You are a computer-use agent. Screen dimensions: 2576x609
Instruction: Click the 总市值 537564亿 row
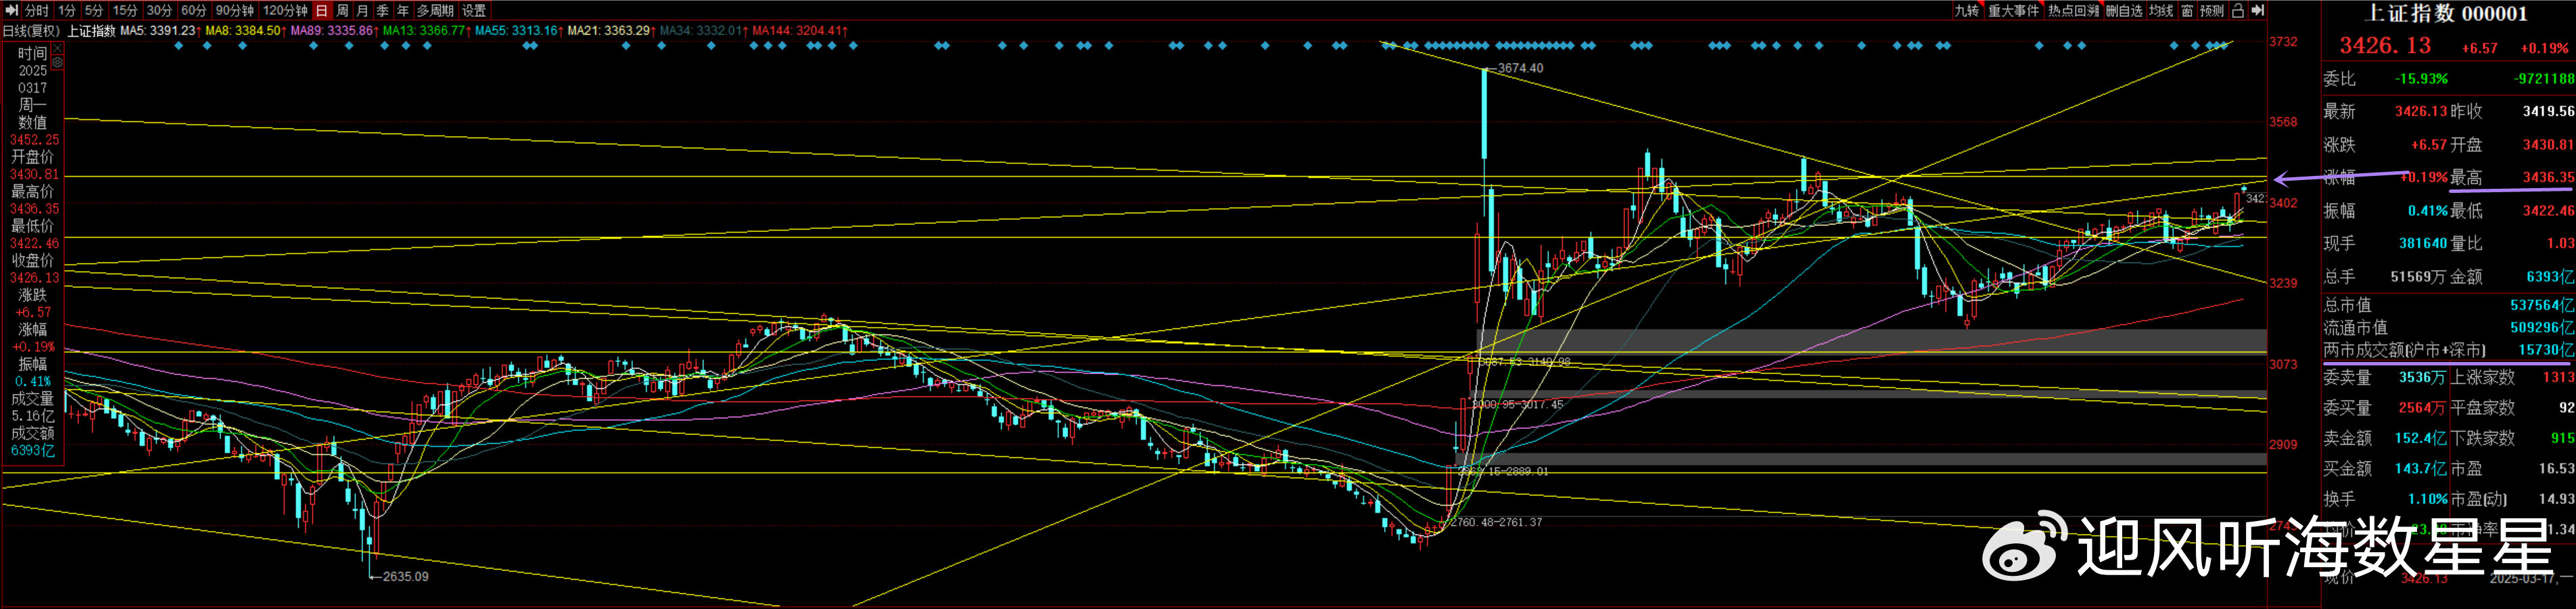tap(2448, 305)
